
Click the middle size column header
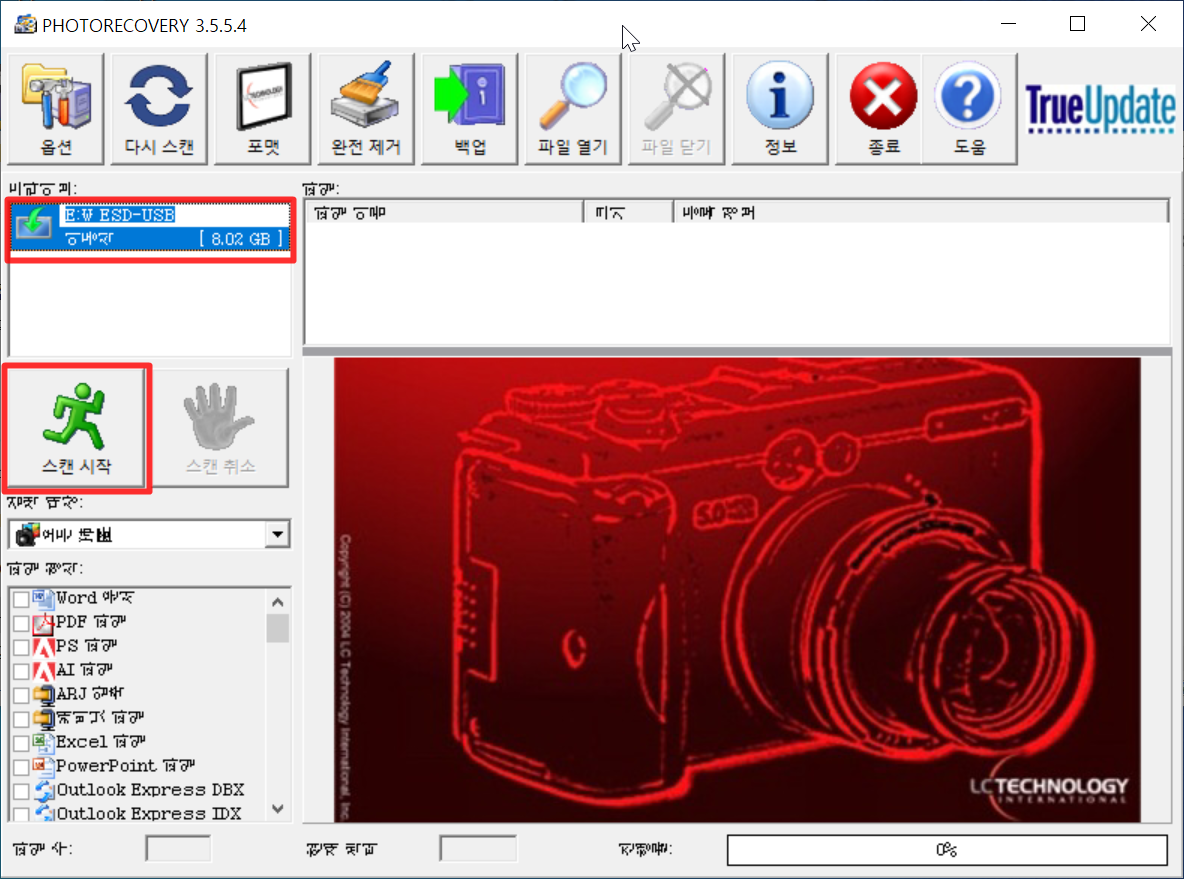[x=628, y=213]
